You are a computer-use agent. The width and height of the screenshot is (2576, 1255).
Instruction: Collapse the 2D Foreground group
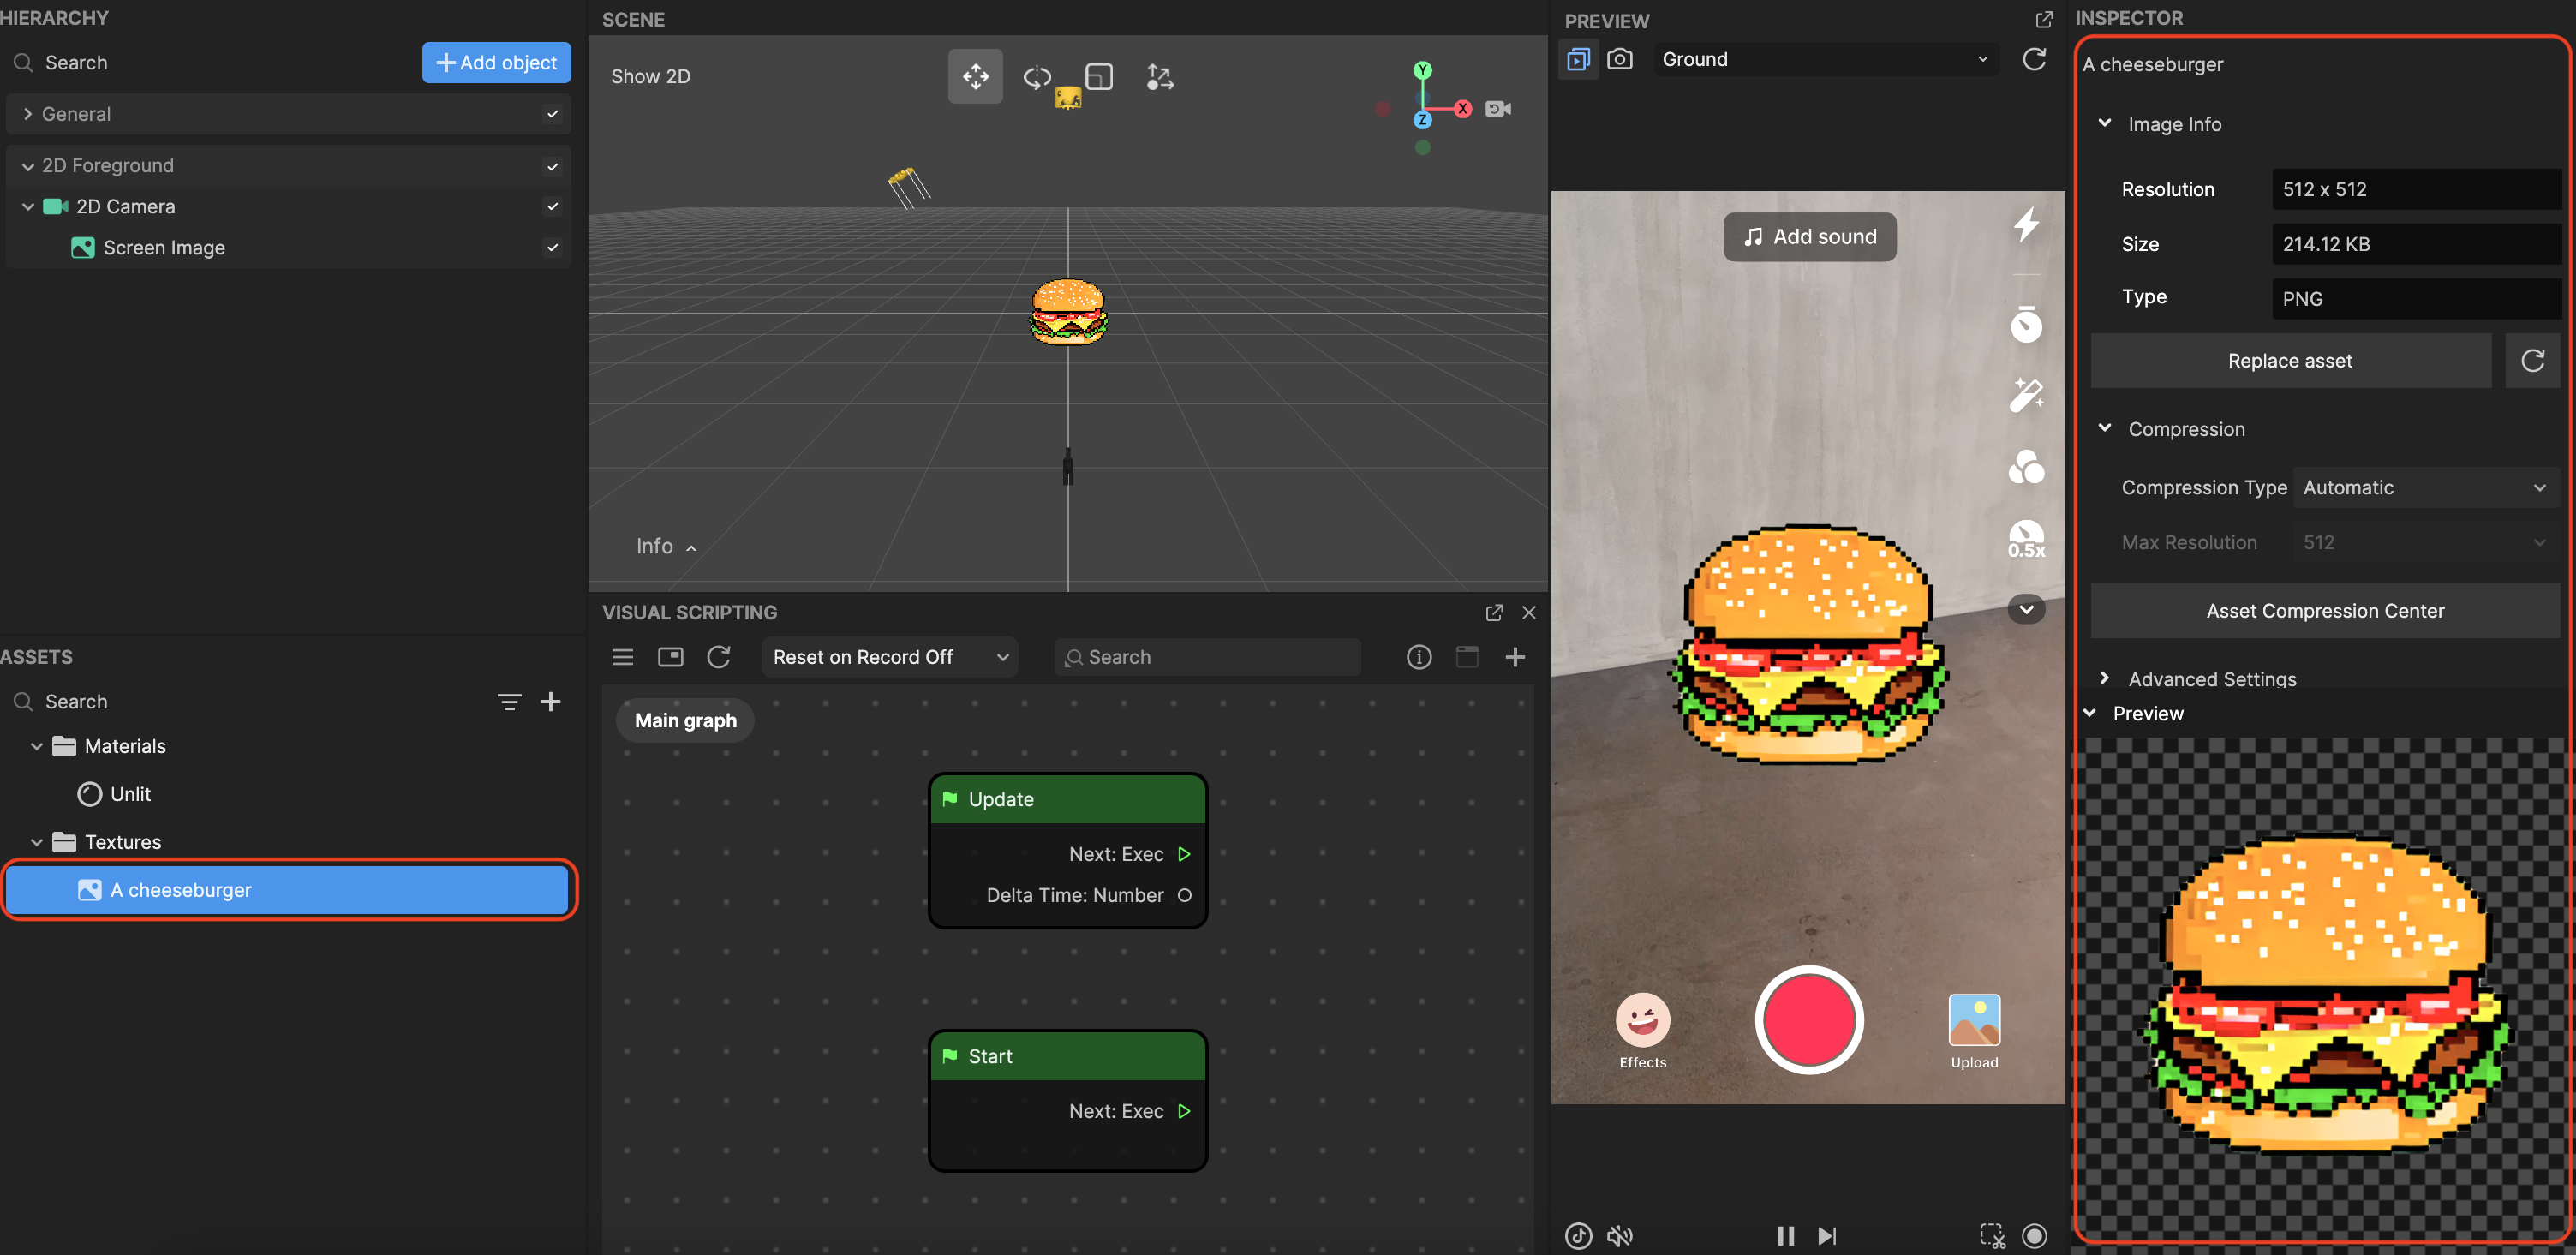click(x=28, y=166)
